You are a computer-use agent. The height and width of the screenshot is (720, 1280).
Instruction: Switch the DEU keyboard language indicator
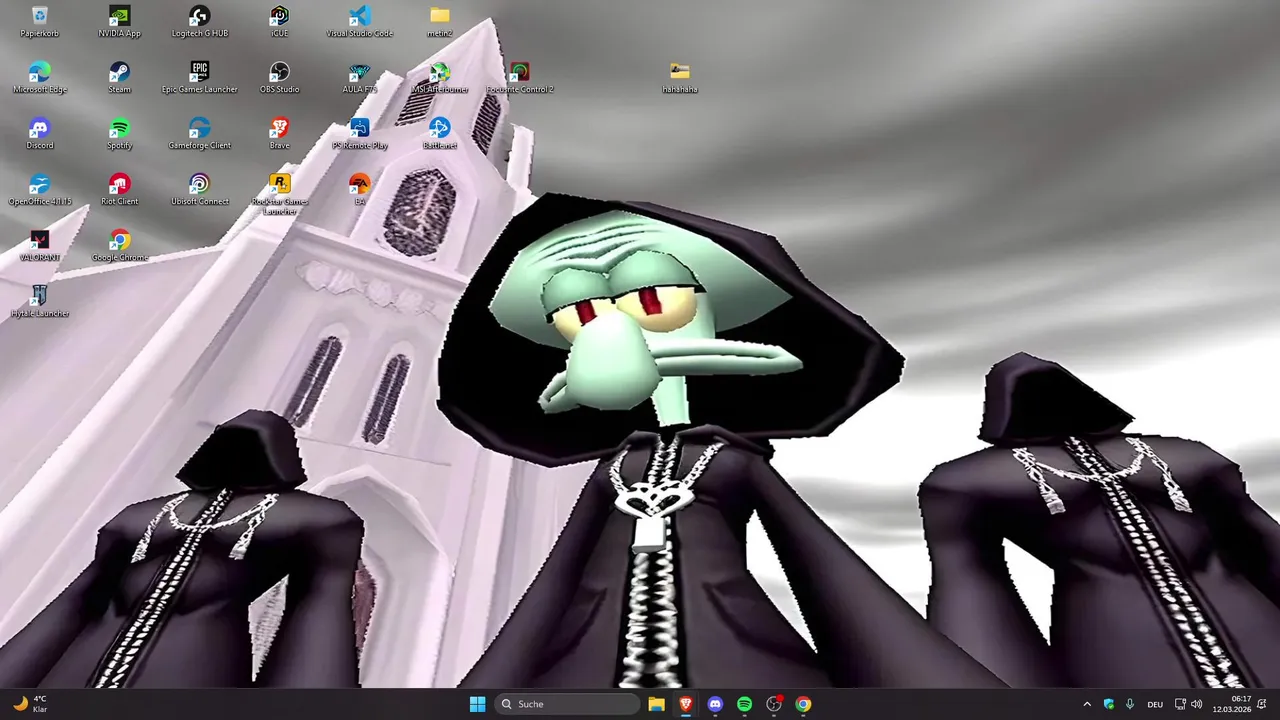click(x=1155, y=704)
